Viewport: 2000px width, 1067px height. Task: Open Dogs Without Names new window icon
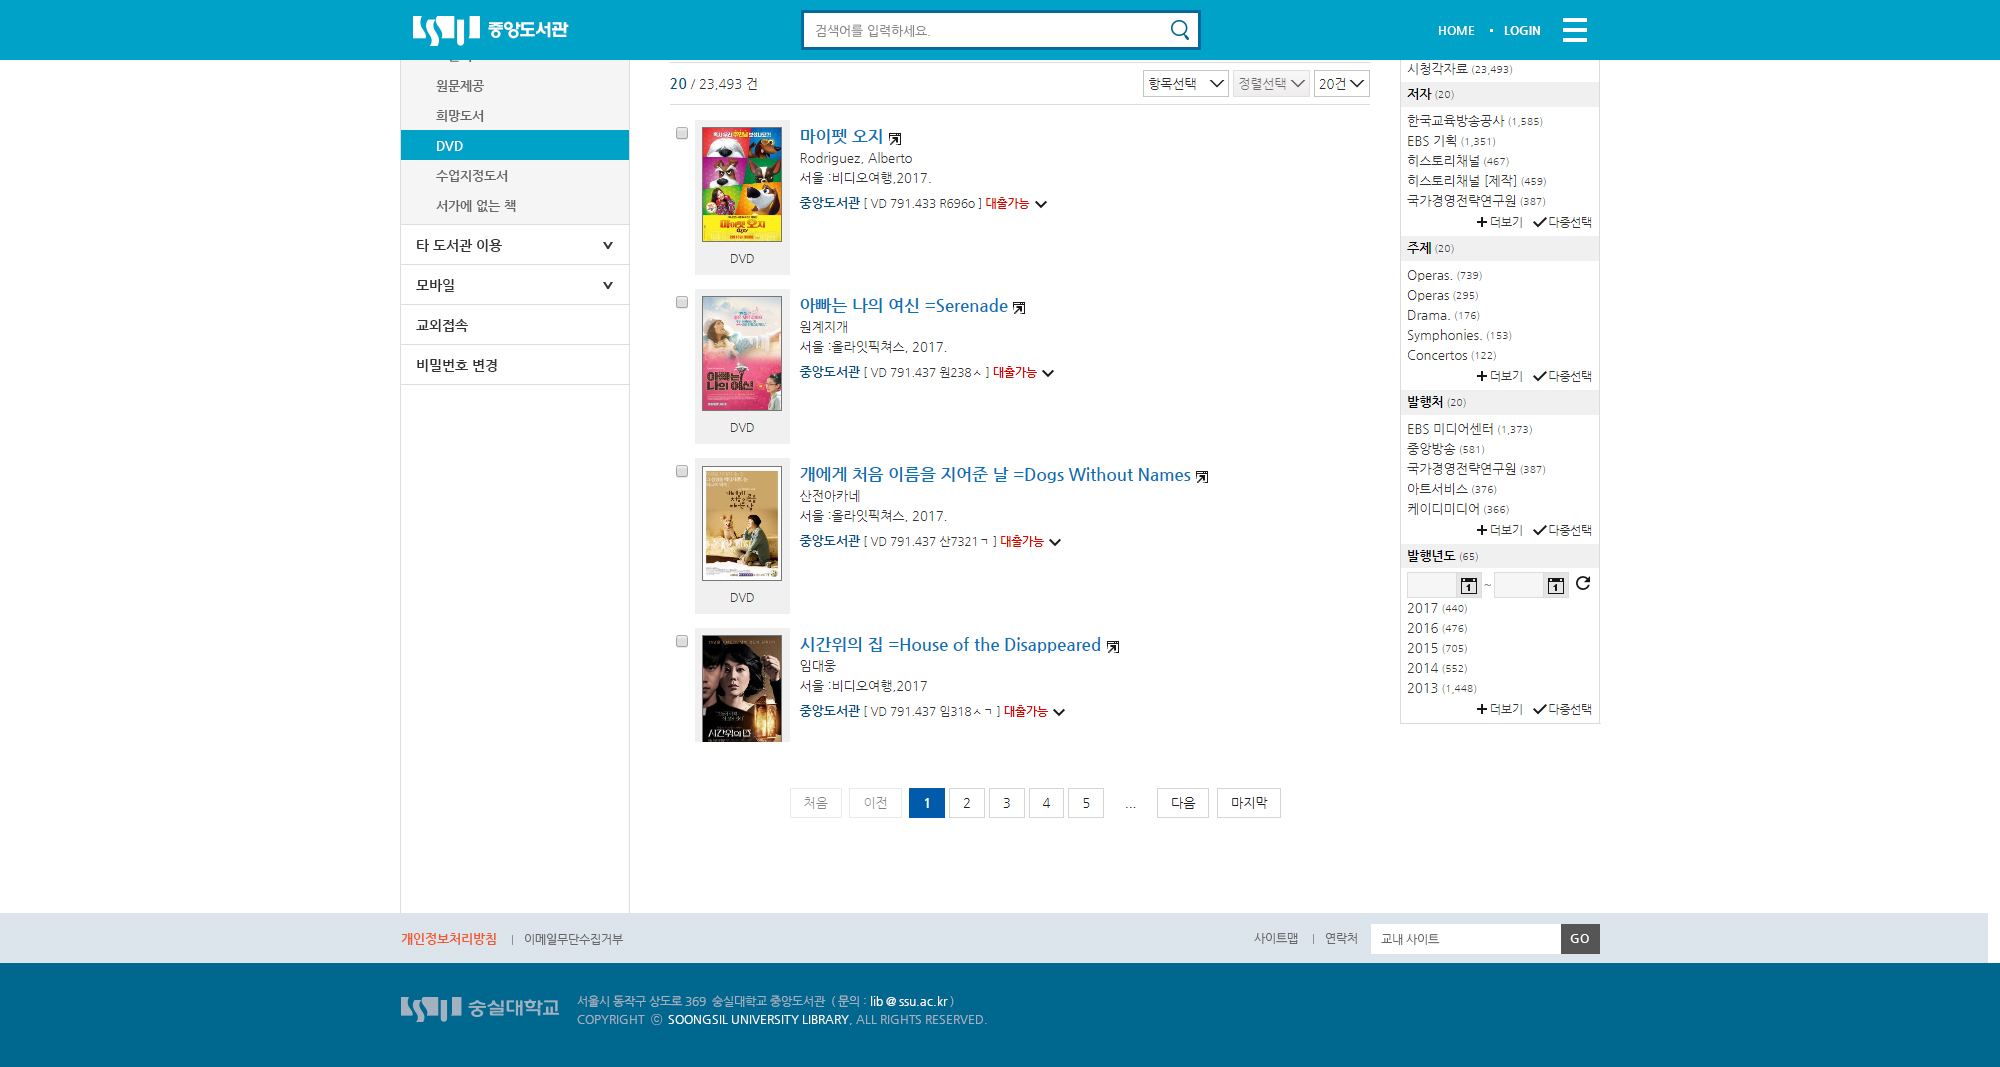1202,477
